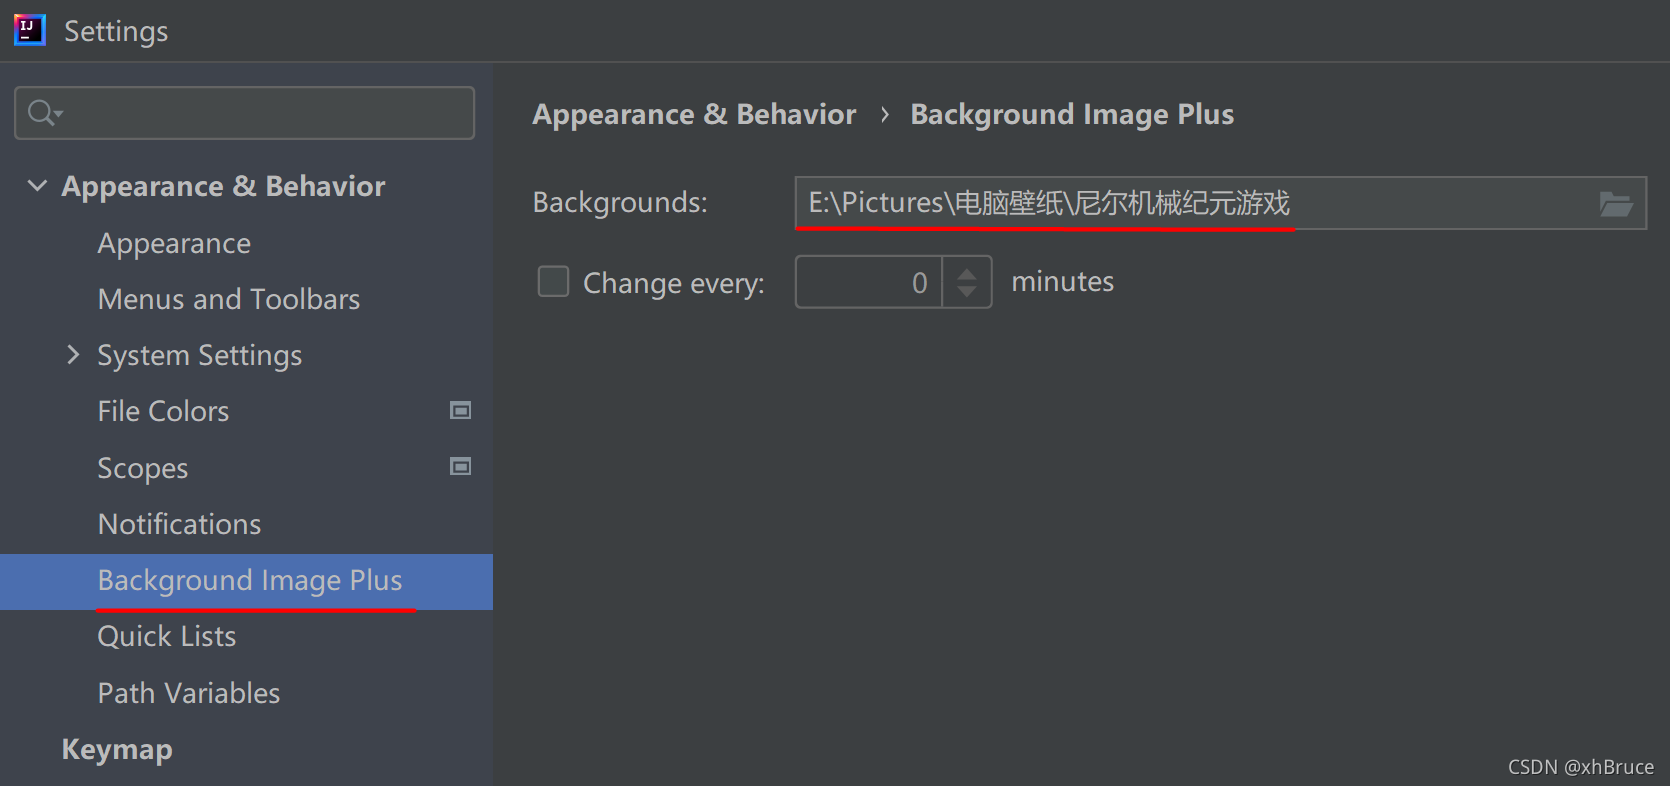
Task: Increment minutes using the spinner up arrow
Action: pos(966,272)
